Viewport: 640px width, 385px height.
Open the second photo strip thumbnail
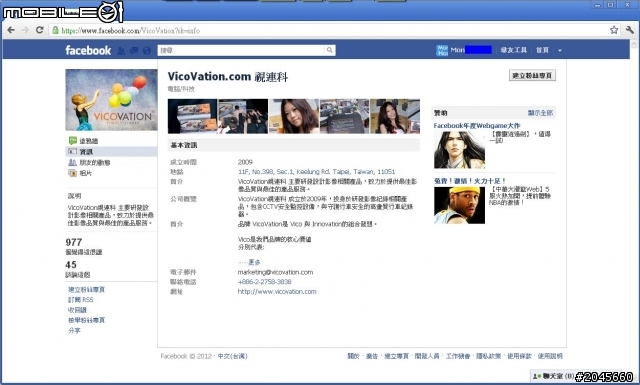click(243, 116)
